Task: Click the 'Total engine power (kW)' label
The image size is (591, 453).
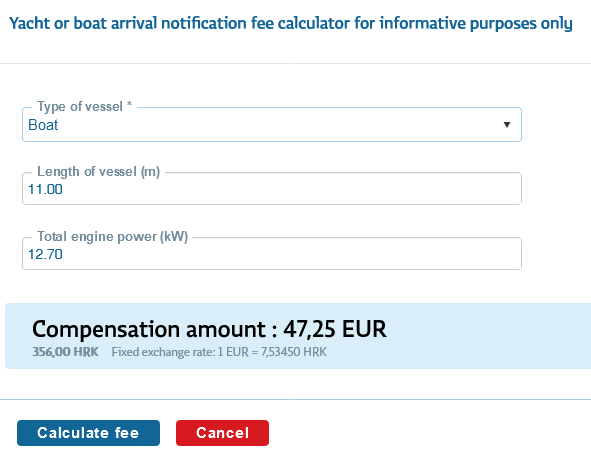Action: [x=112, y=236]
